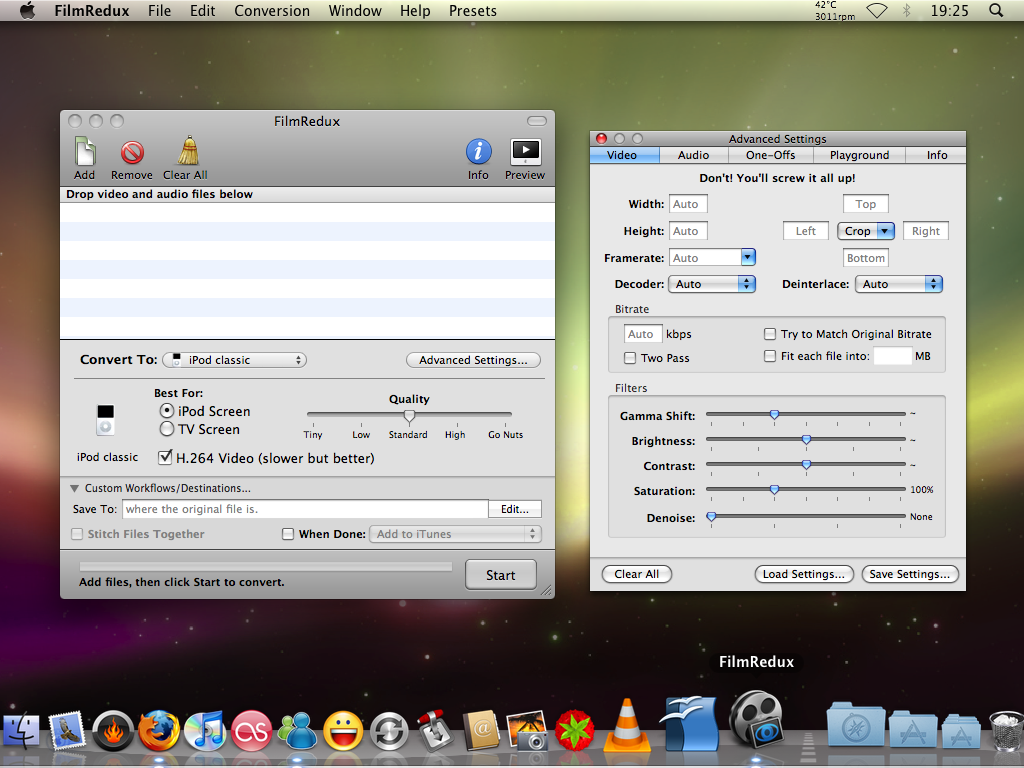Click the Load Settings button
Image resolution: width=1024 pixels, height=768 pixels.
[x=804, y=574]
